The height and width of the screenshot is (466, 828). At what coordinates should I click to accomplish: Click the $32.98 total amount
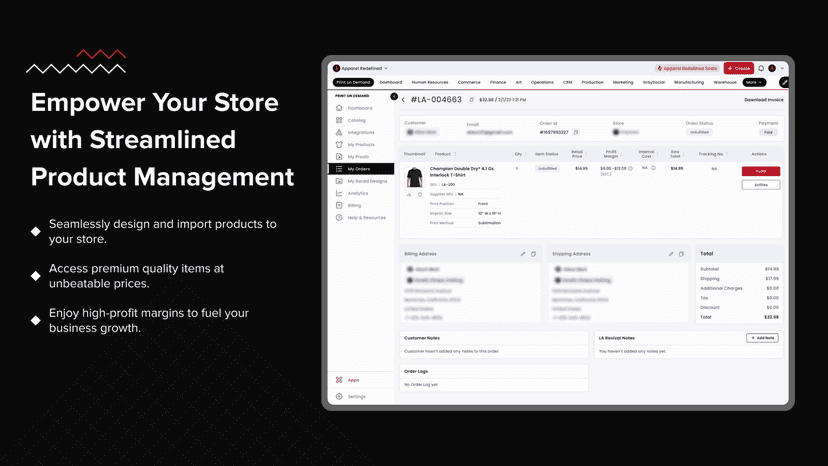coord(771,317)
